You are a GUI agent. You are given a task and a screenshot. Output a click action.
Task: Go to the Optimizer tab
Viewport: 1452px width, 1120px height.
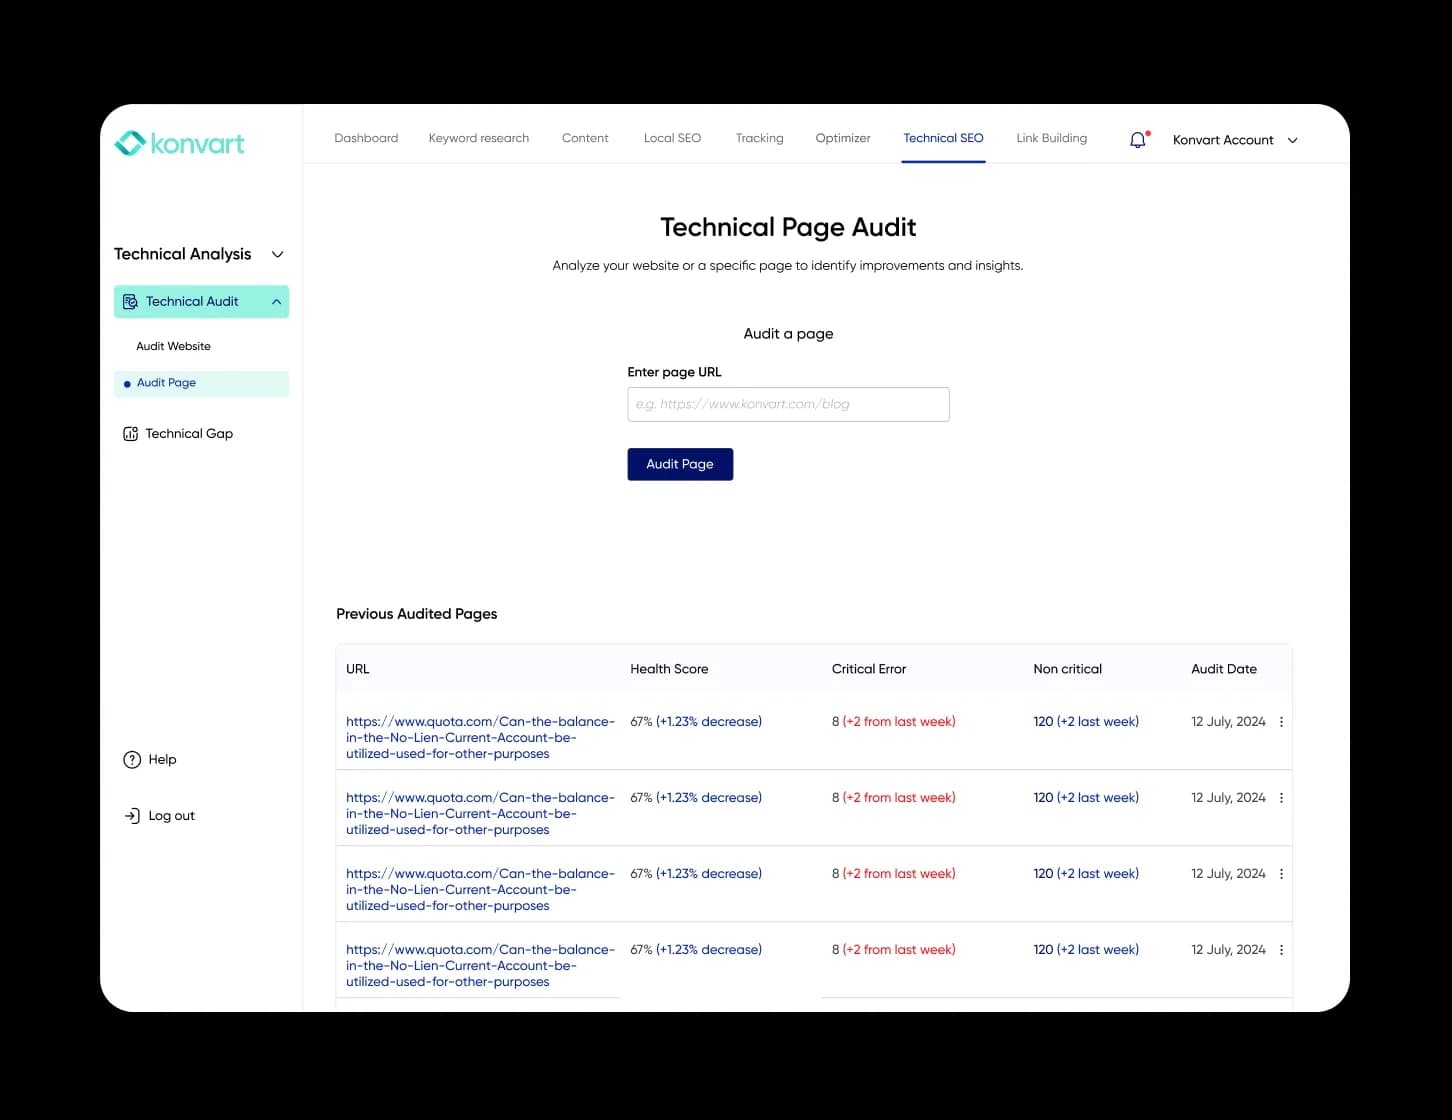tap(843, 139)
